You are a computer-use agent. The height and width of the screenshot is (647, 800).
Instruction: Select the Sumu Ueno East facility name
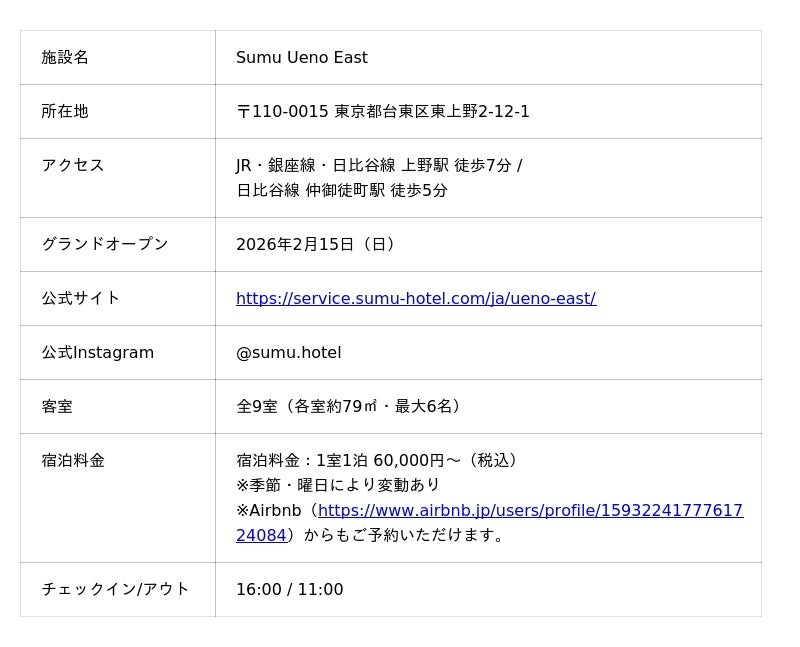(301, 58)
